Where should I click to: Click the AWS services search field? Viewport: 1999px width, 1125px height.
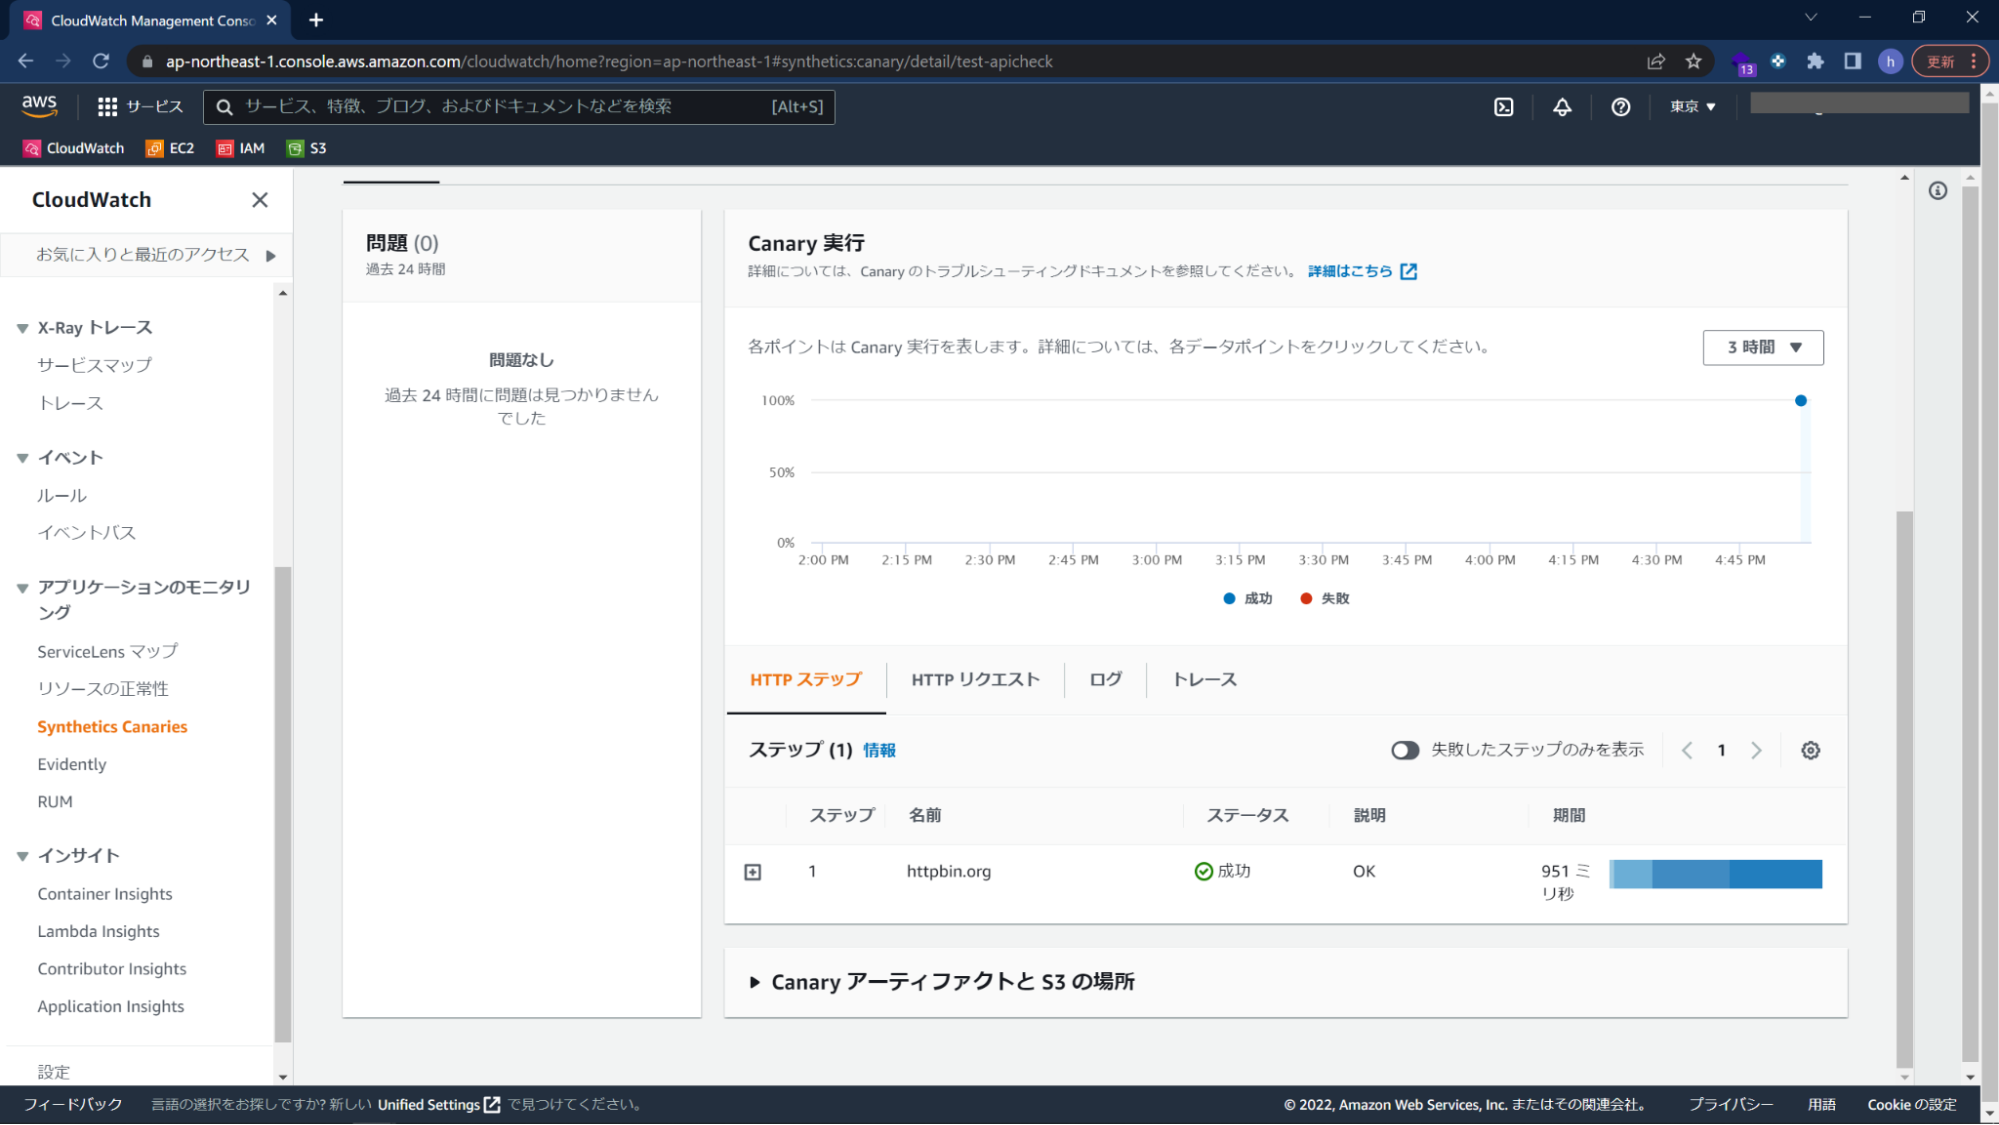(x=519, y=107)
